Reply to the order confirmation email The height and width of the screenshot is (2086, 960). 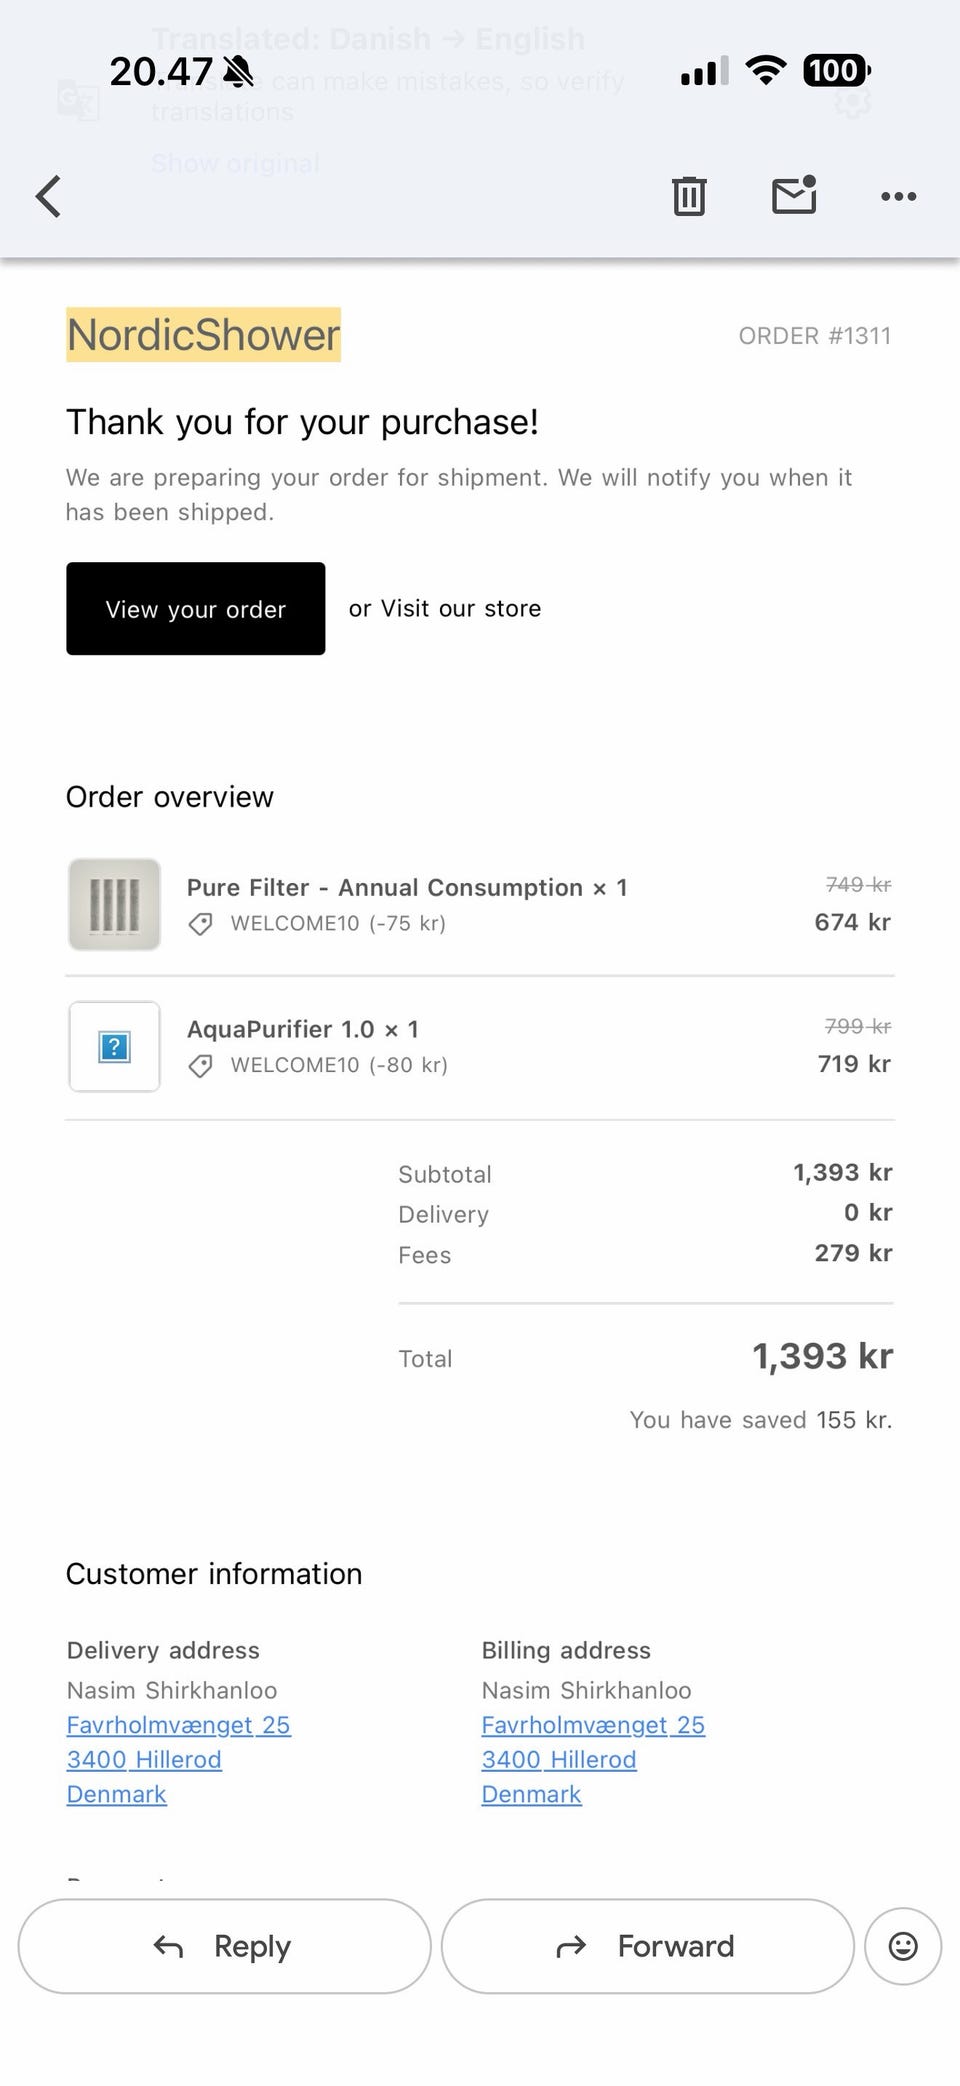[224, 1946]
